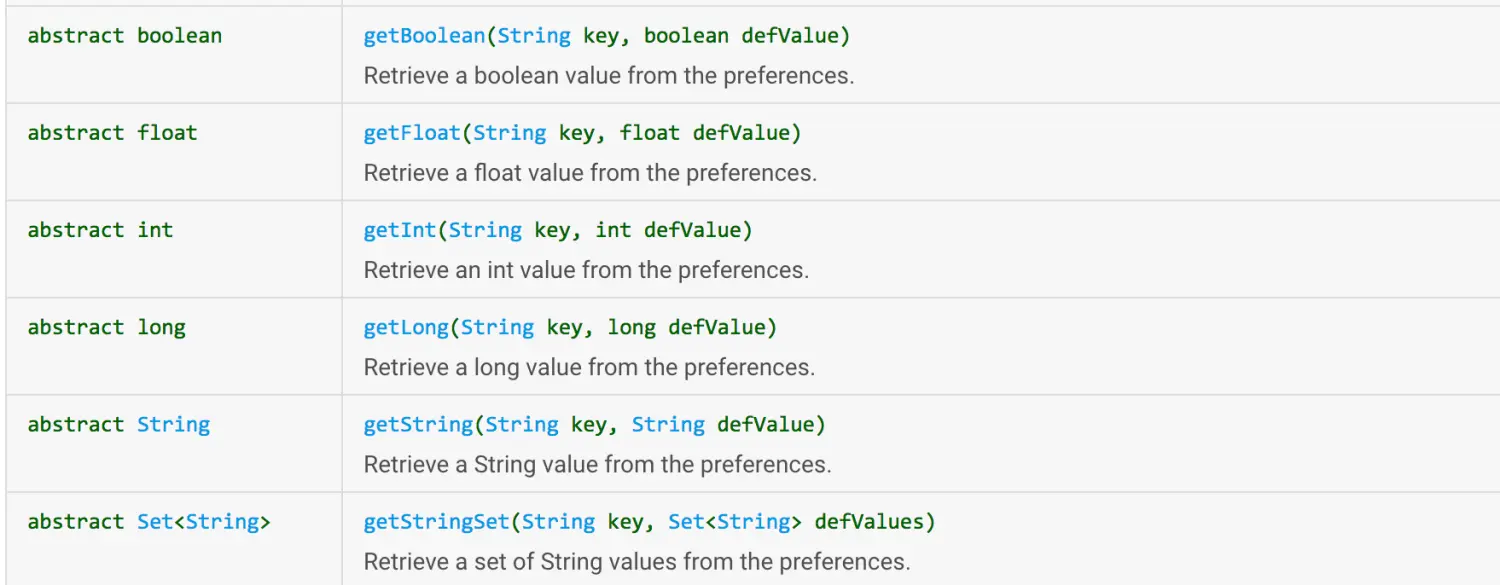Click Set link in abstract Set<String> return type
Image resolution: width=1500 pixels, height=585 pixels.
click(x=155, y=521)
